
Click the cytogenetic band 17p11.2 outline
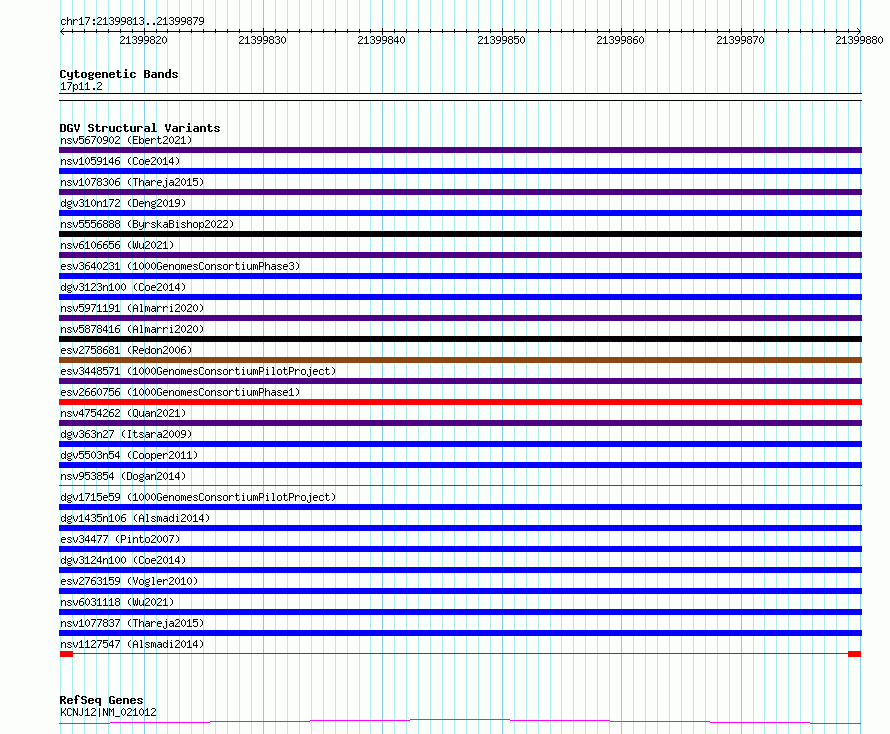click(x=460, y=97)
